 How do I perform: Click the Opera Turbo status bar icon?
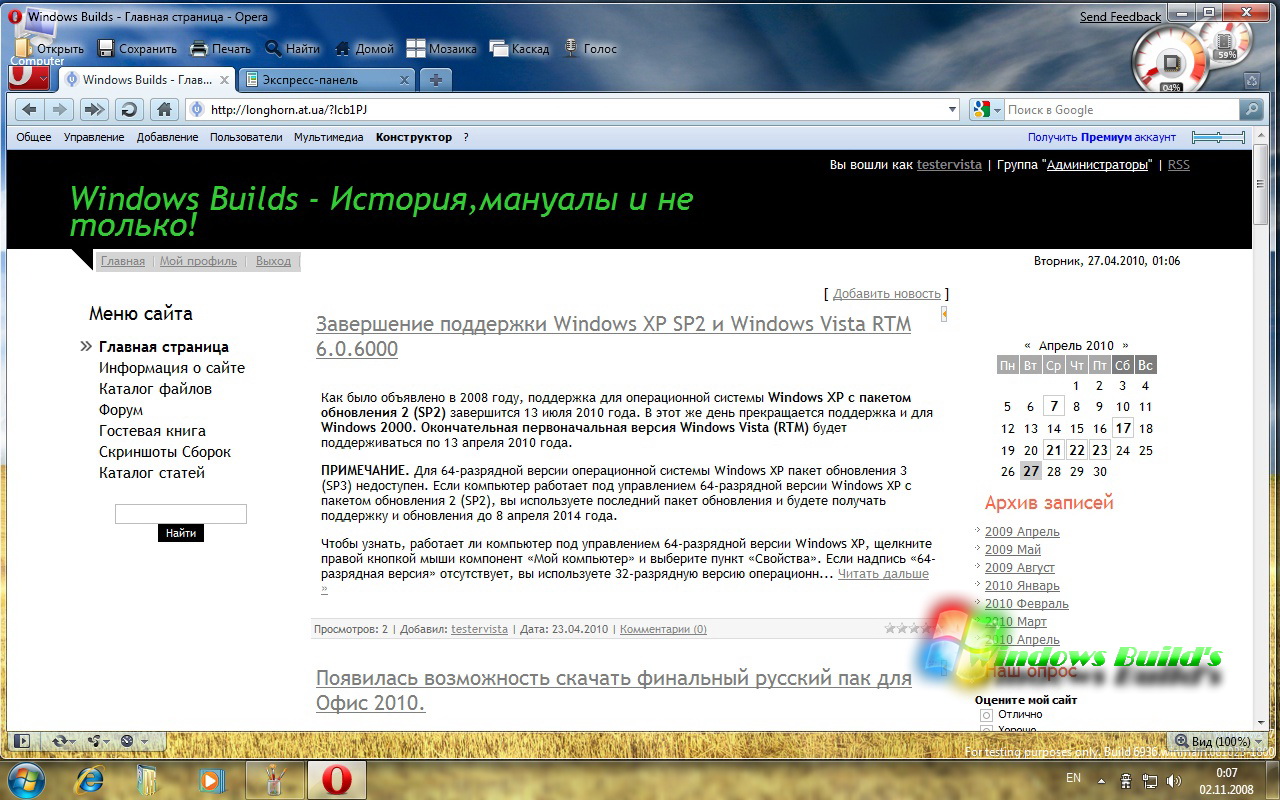click(x=127, y=741)
